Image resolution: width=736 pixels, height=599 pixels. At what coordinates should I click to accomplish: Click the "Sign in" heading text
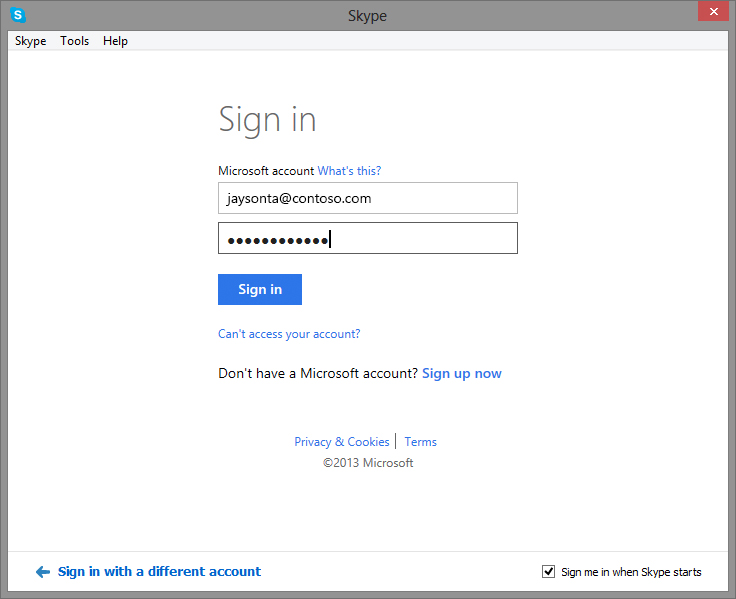point(267,121)
